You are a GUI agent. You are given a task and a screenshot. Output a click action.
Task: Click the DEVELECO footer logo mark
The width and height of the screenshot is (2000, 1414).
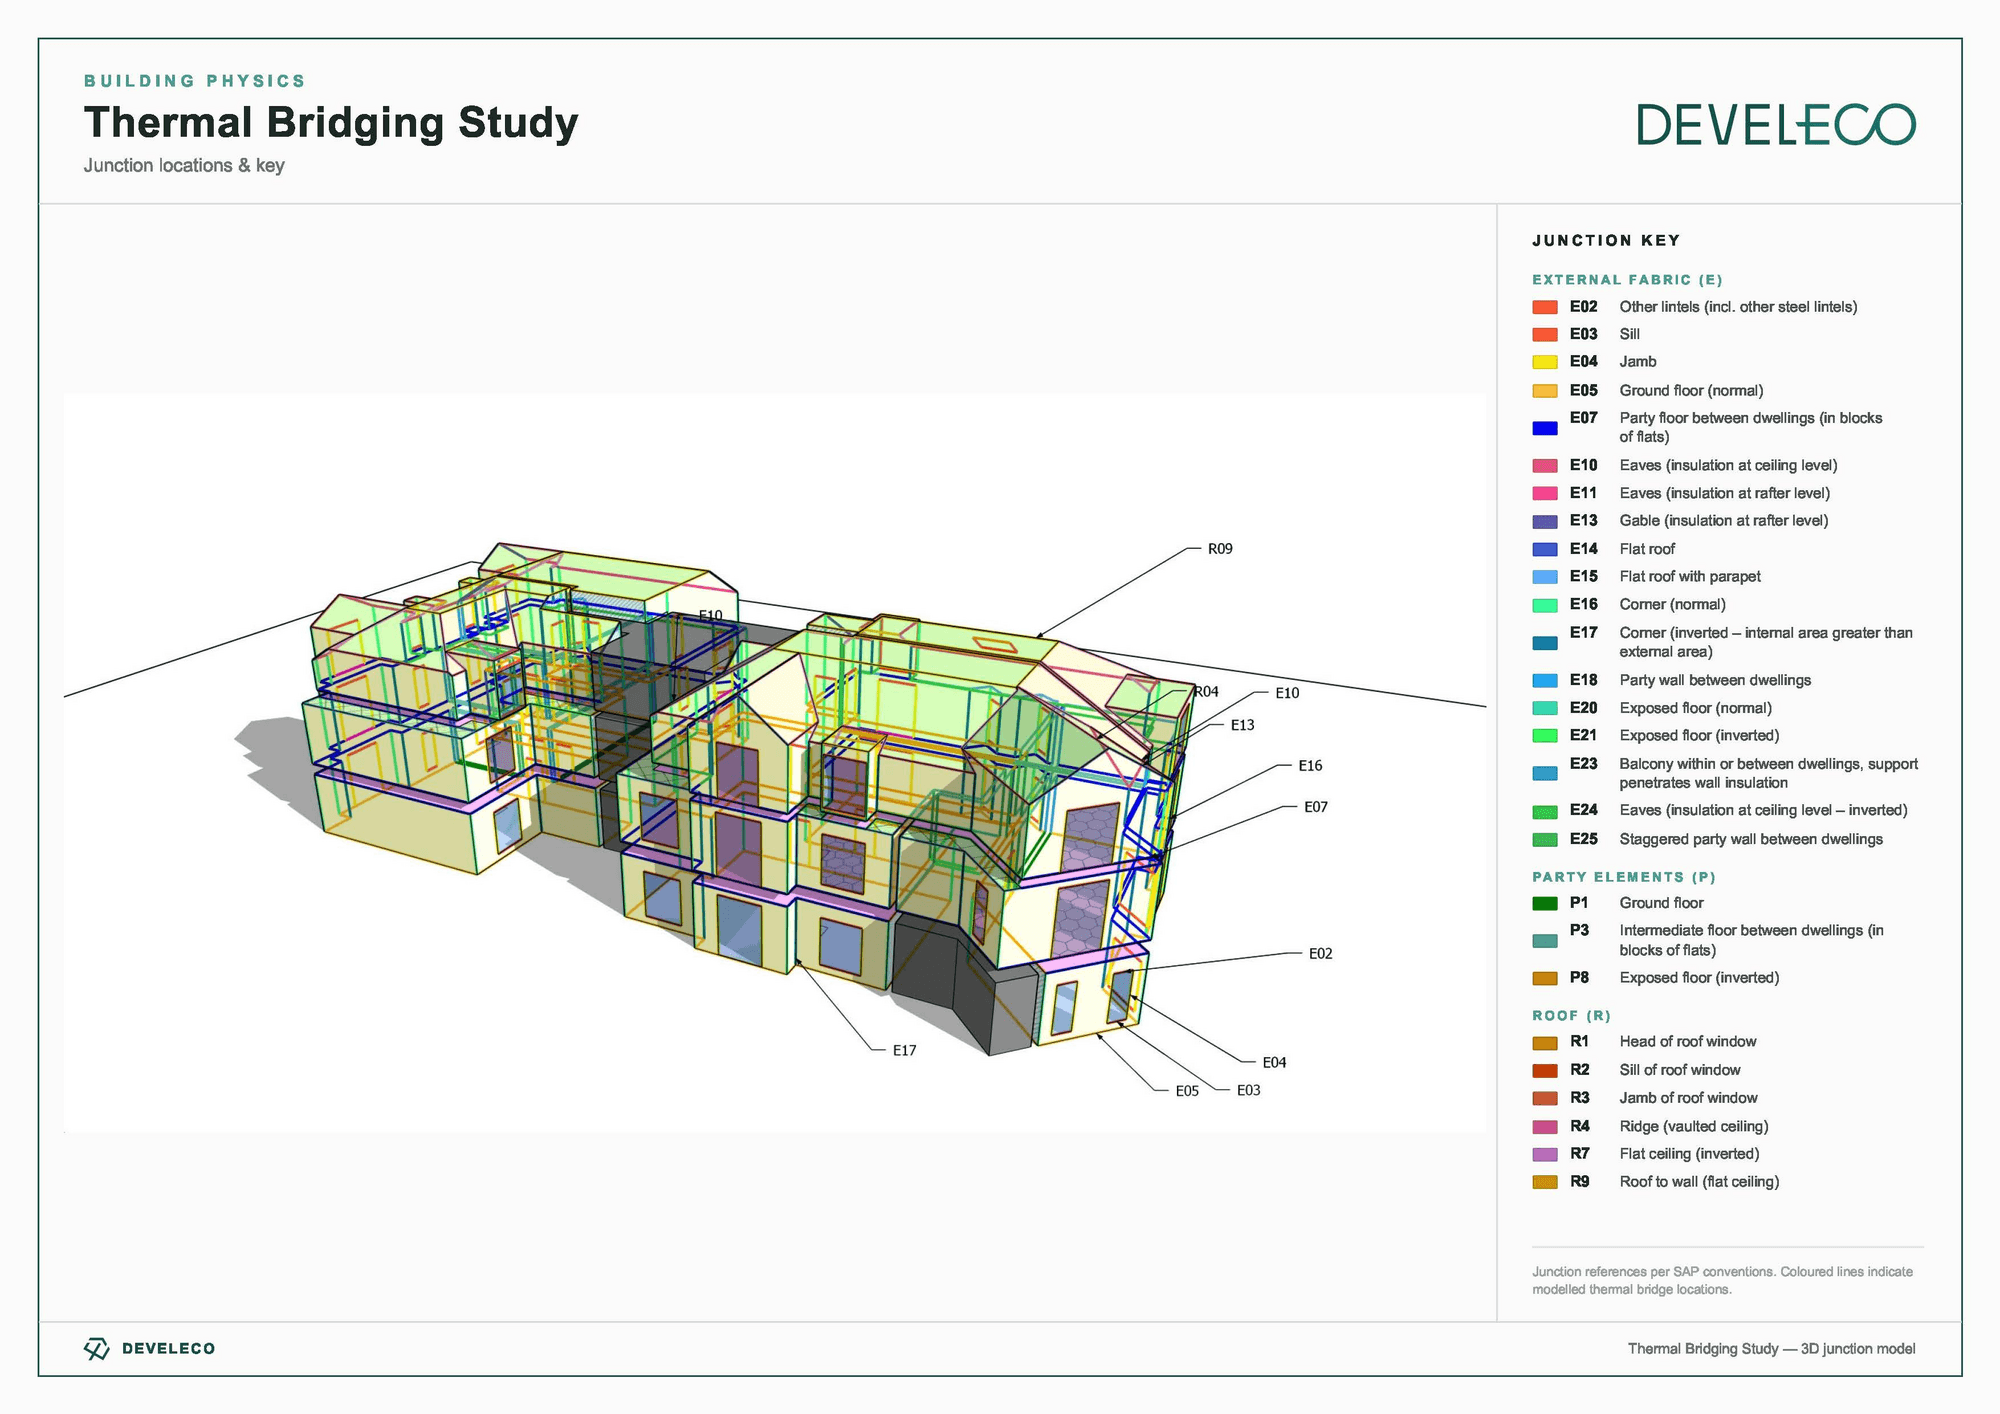tap(97, 1349)
